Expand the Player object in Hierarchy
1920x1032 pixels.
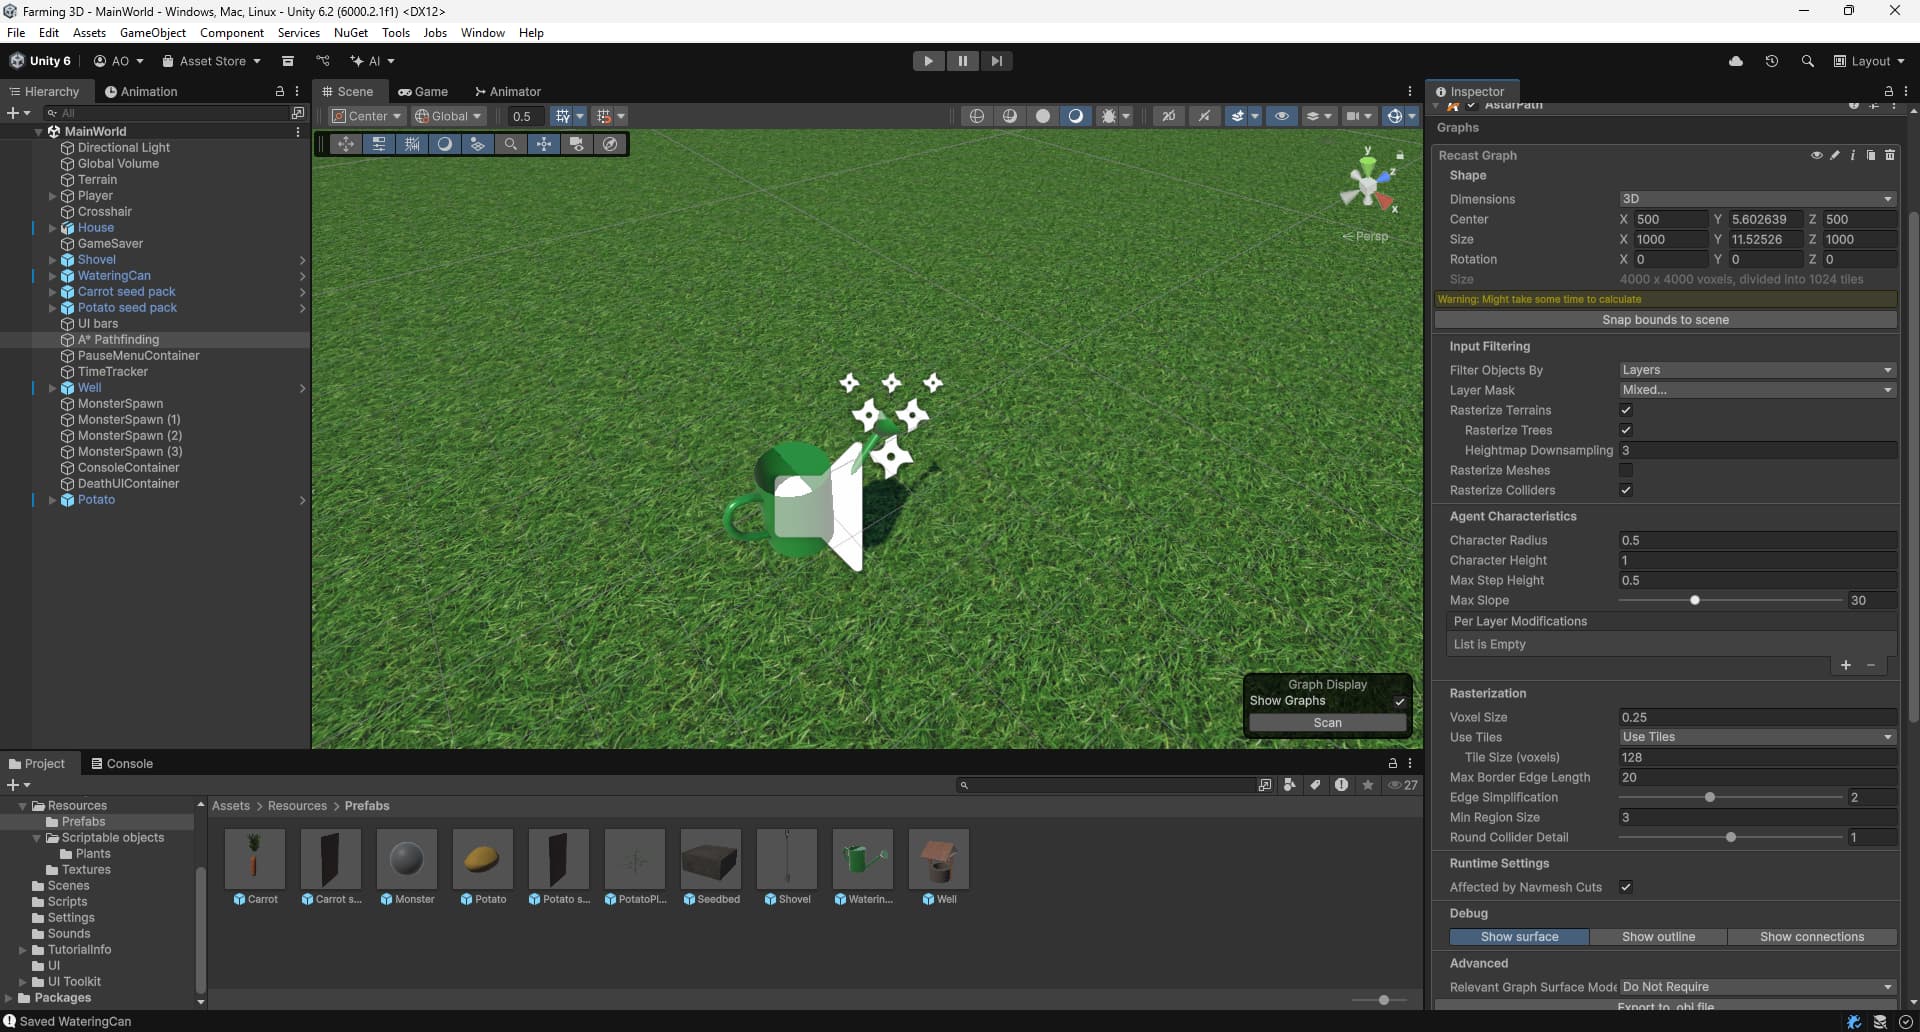[52, 196]
